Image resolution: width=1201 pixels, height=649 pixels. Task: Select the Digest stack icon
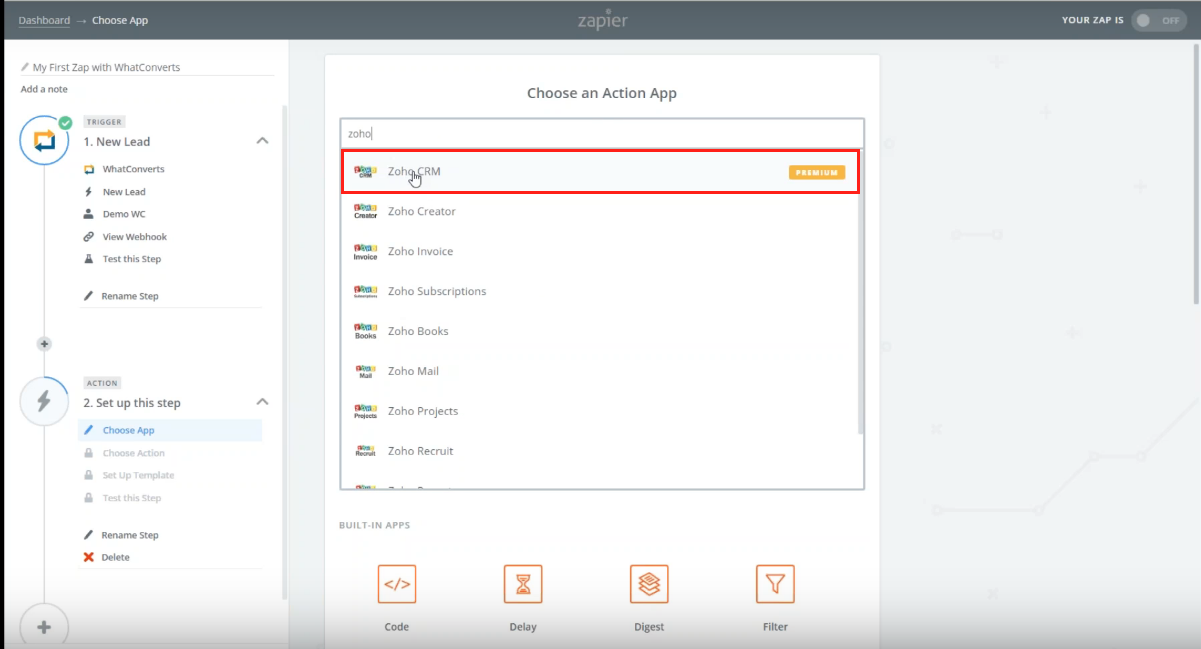click(649, 584)
